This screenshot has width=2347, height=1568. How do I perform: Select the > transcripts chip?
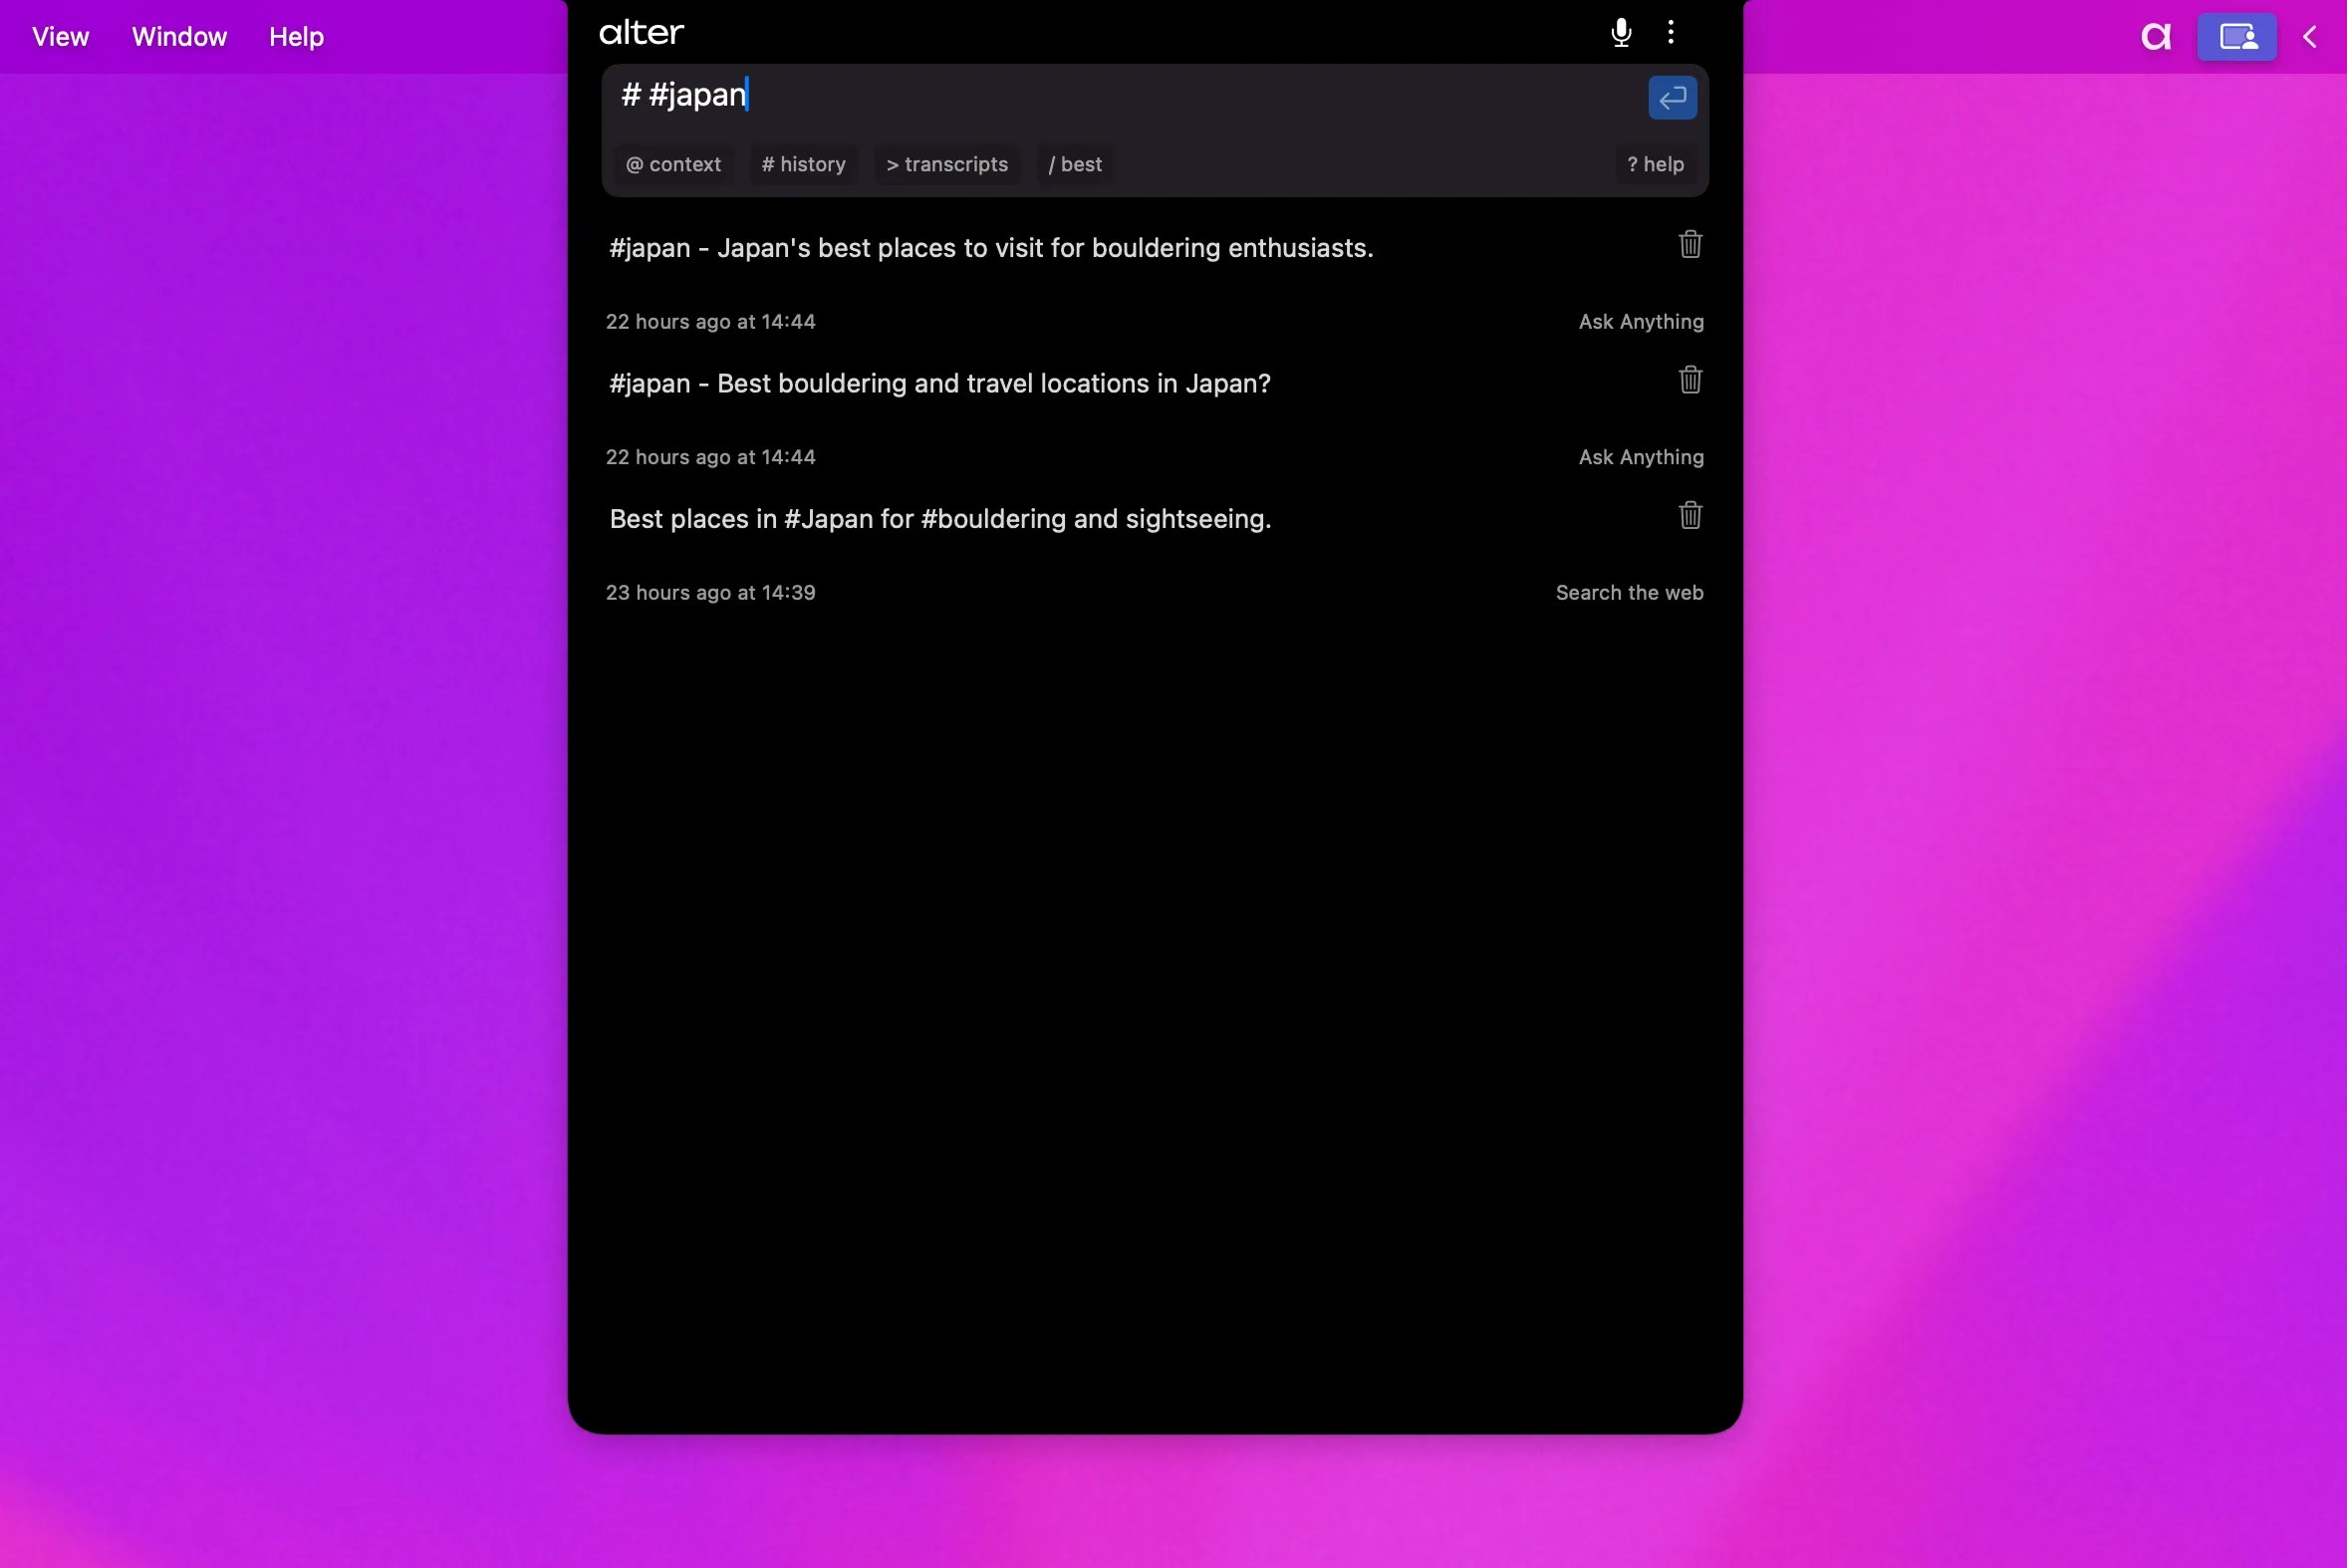pyautogui.click(x=946, y=165)
